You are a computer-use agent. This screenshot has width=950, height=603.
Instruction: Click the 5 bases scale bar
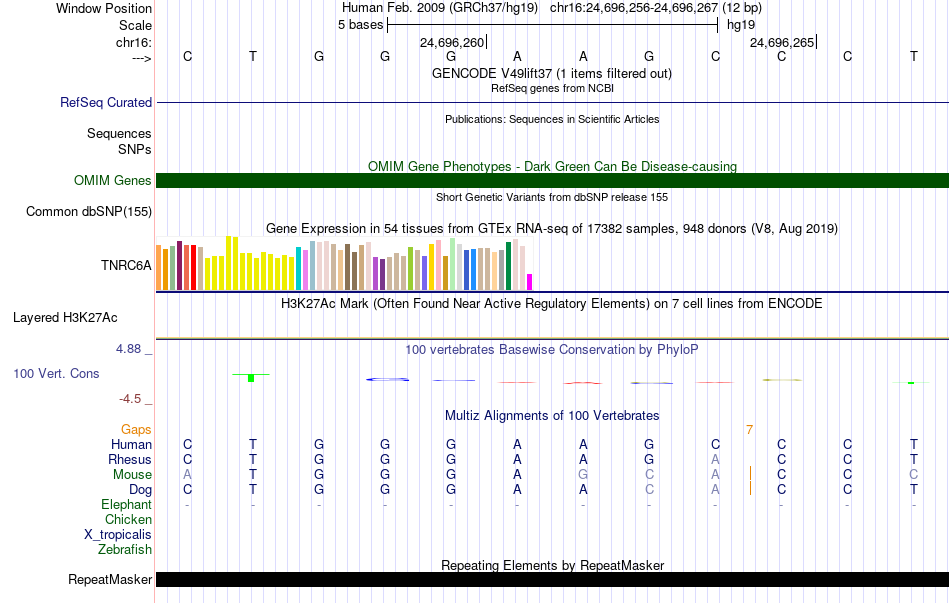pyautogui.click(x=552, y=25)
